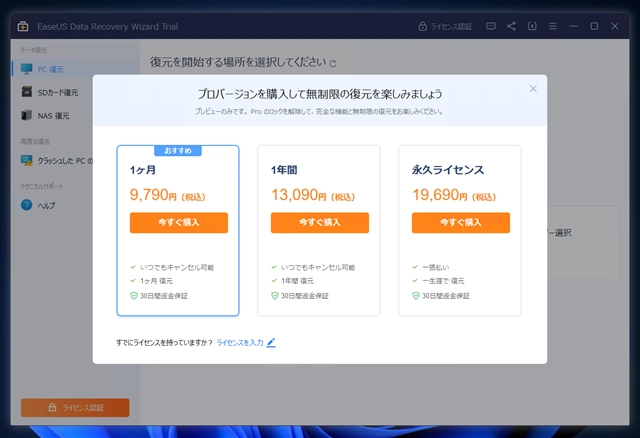640x438 pixels.
Task: Click shield icon in 1ヶ月 card
Action: coord(134,296)
